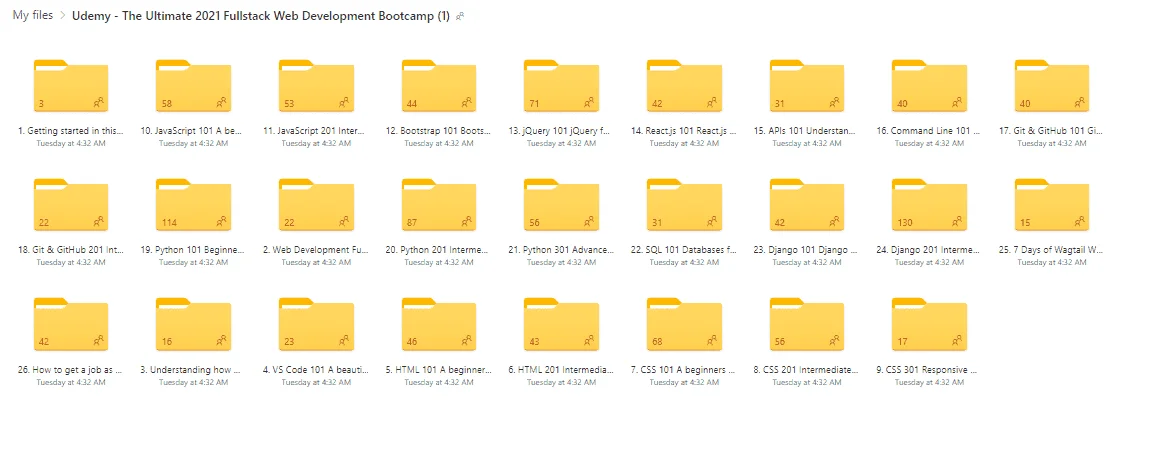Open the 22. SQL 101 folder icon
The image size is (1157, 457).
tap(684, 205)
